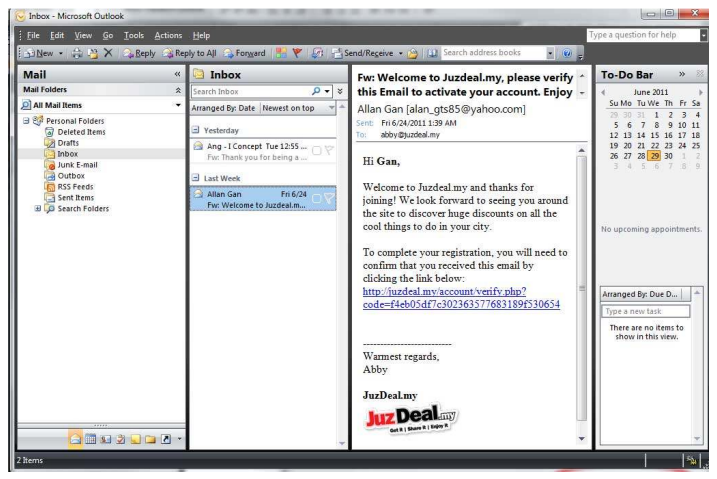The height and width of the screenshot is (479, 717).
Task: Open the Shortcuts arrow icon
Action: click(x=166, y=439)
